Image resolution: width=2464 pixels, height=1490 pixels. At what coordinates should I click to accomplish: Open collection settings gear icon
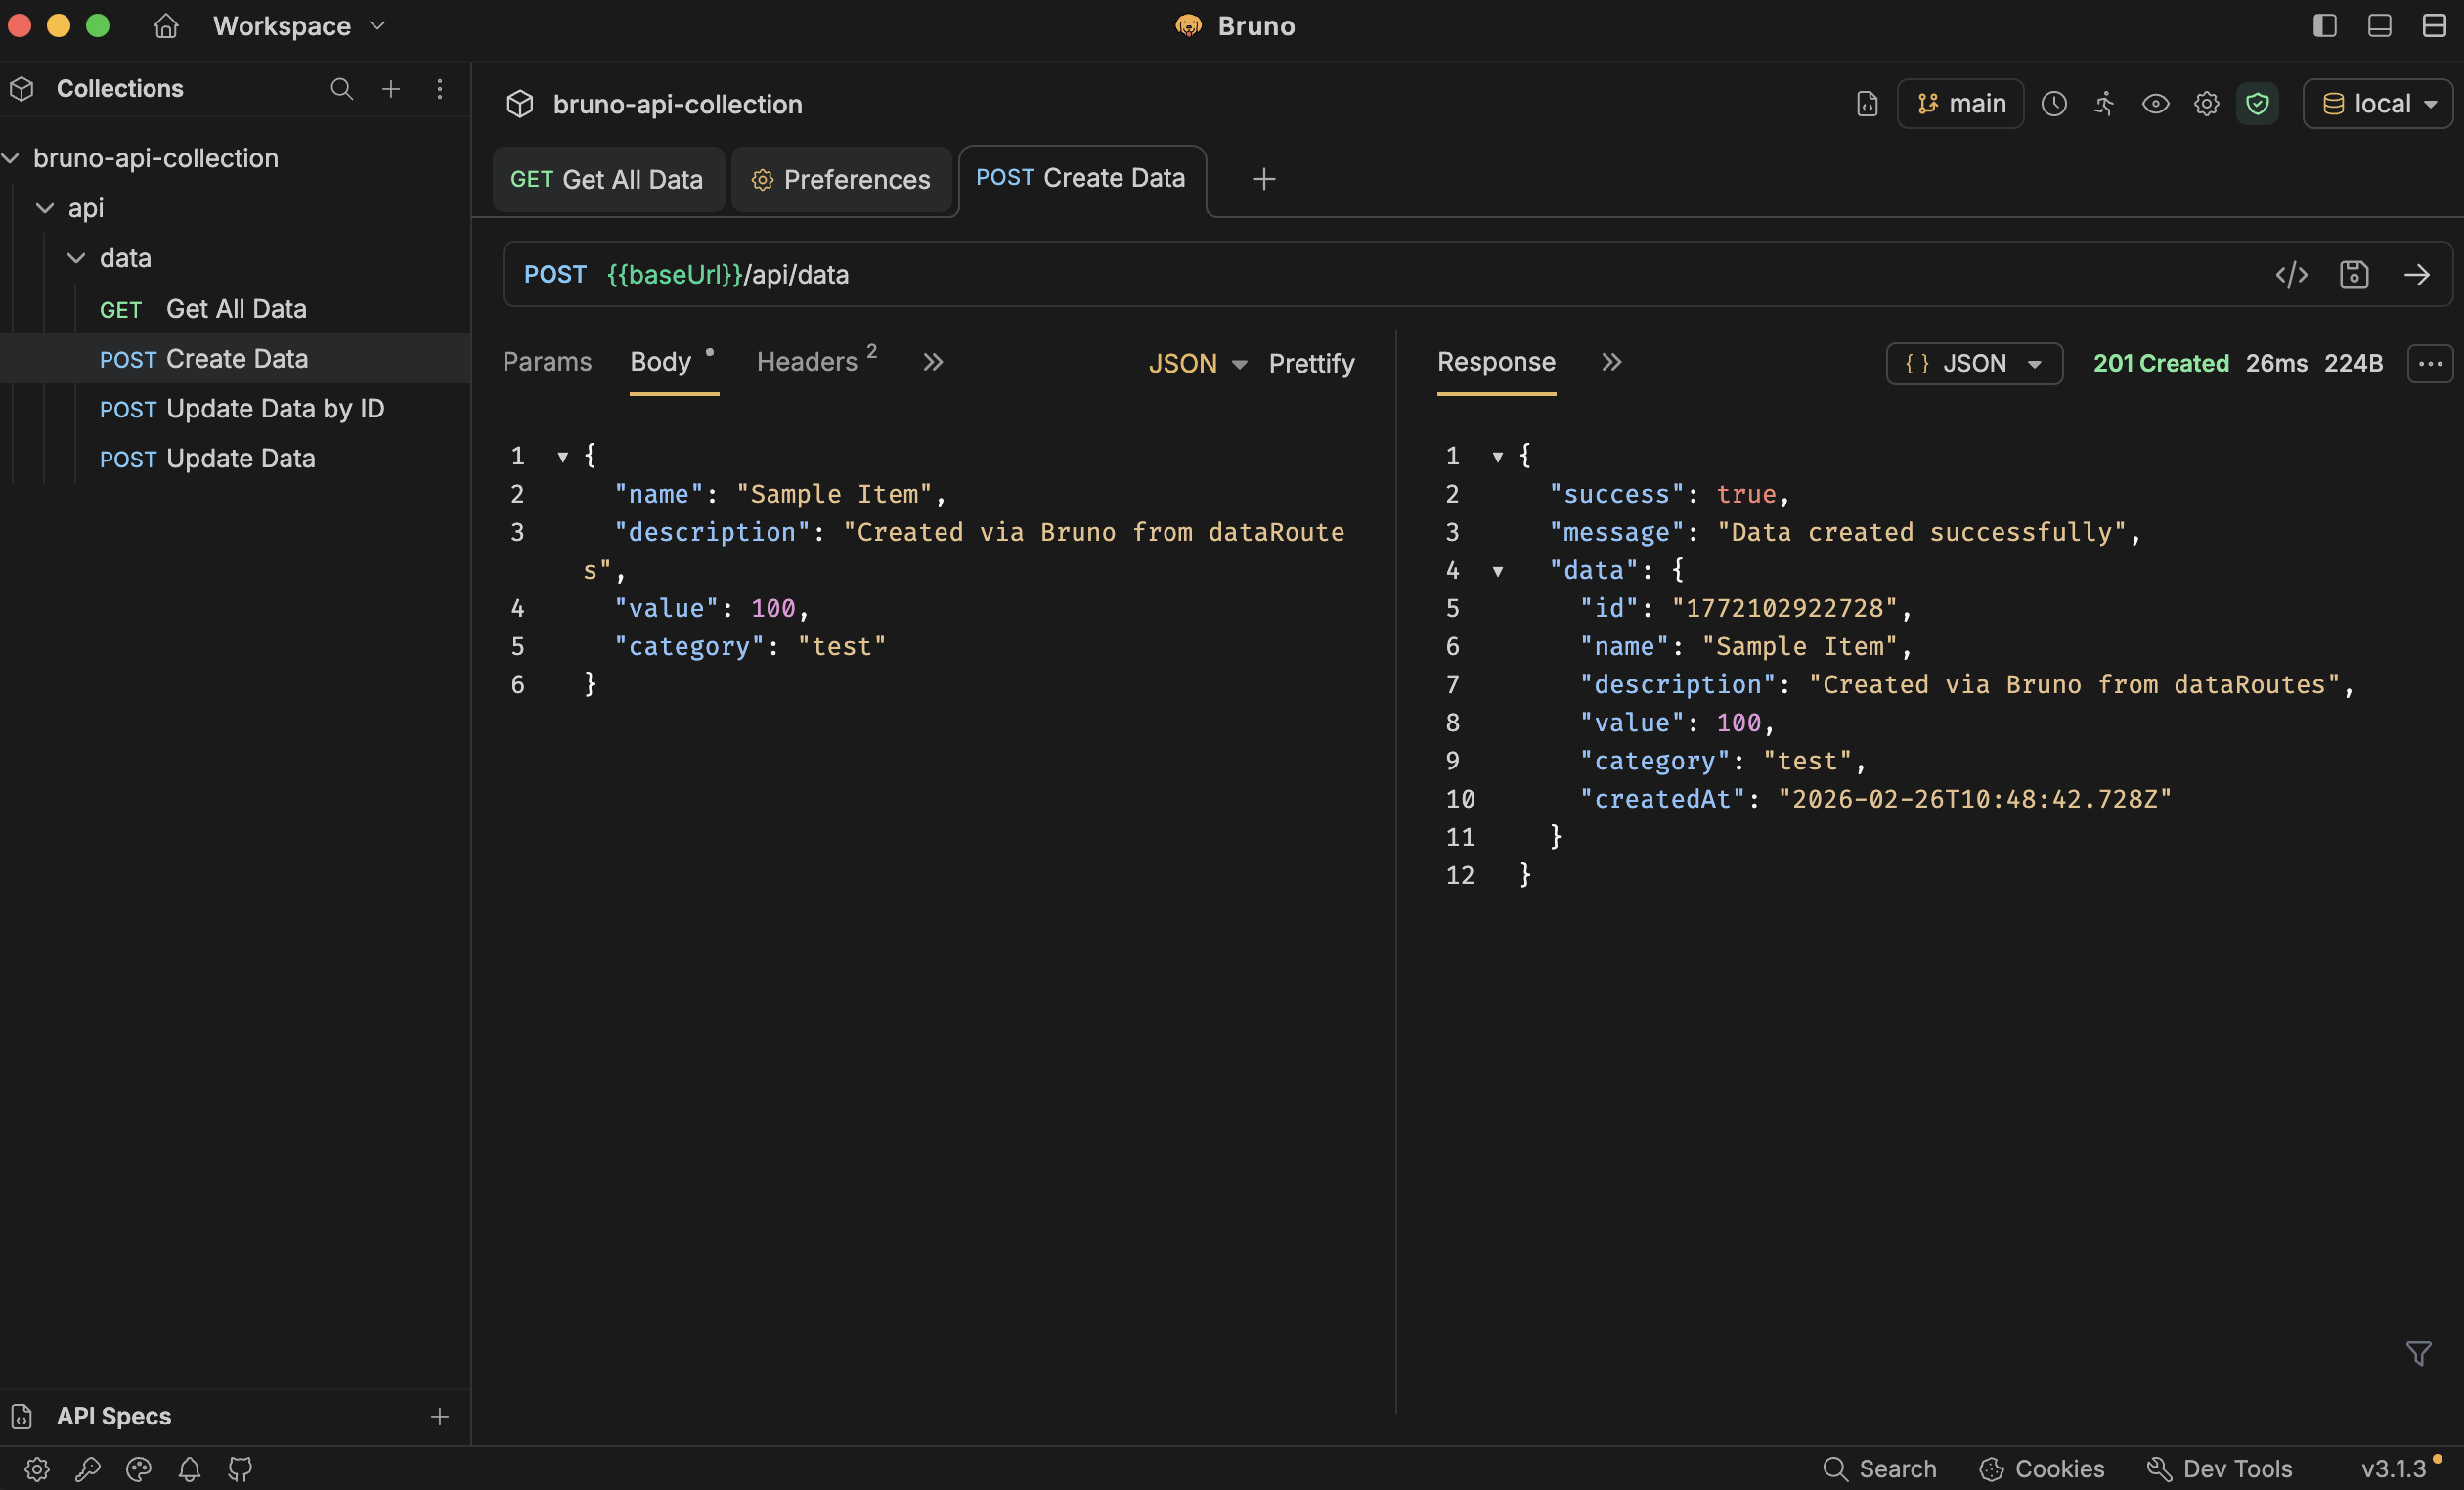(2206, 104)
